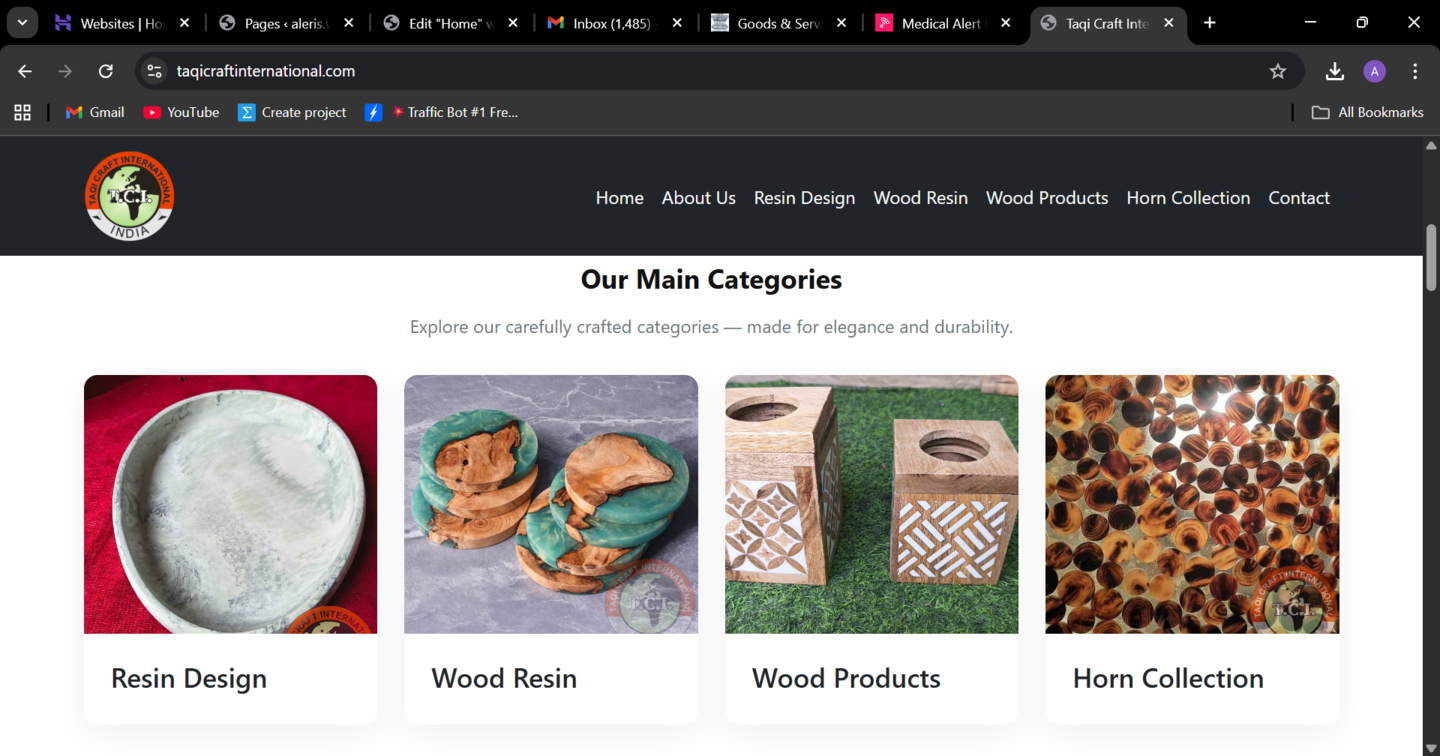This screenshot has width=1440, height=756.
Task: Open a new tab with the plus button
Action: [1209, 23]
